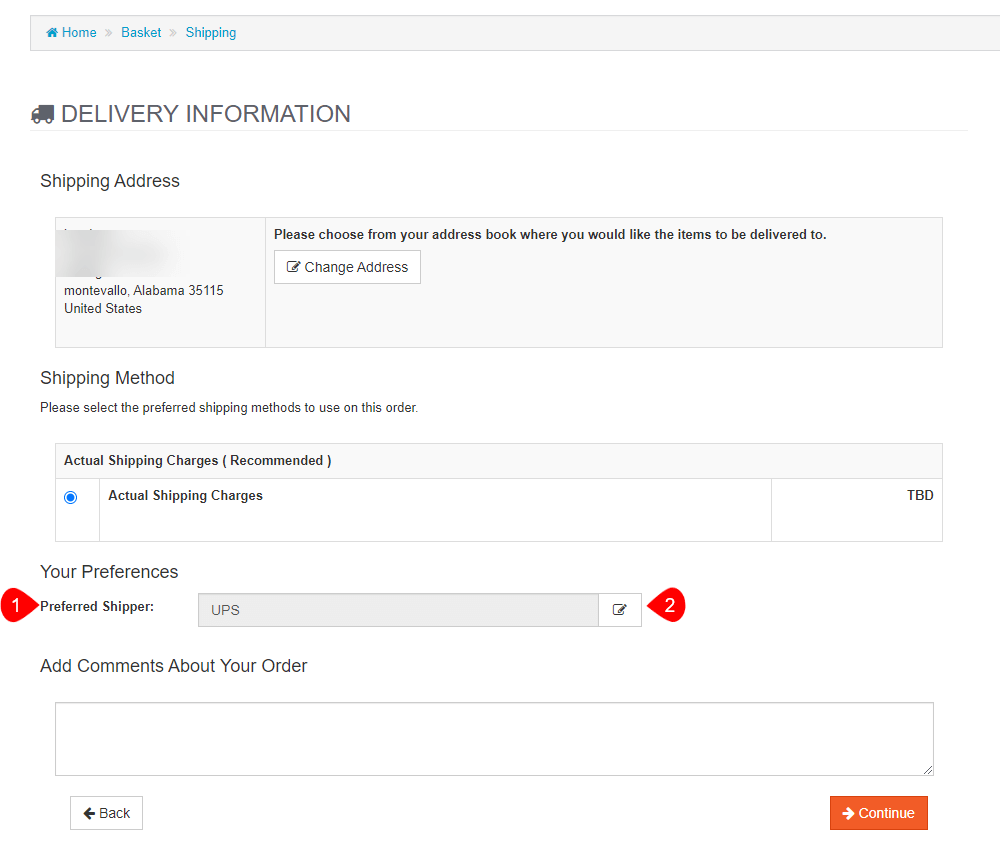Navigate to Home via breadcrumb text

[x=79, y=33]
